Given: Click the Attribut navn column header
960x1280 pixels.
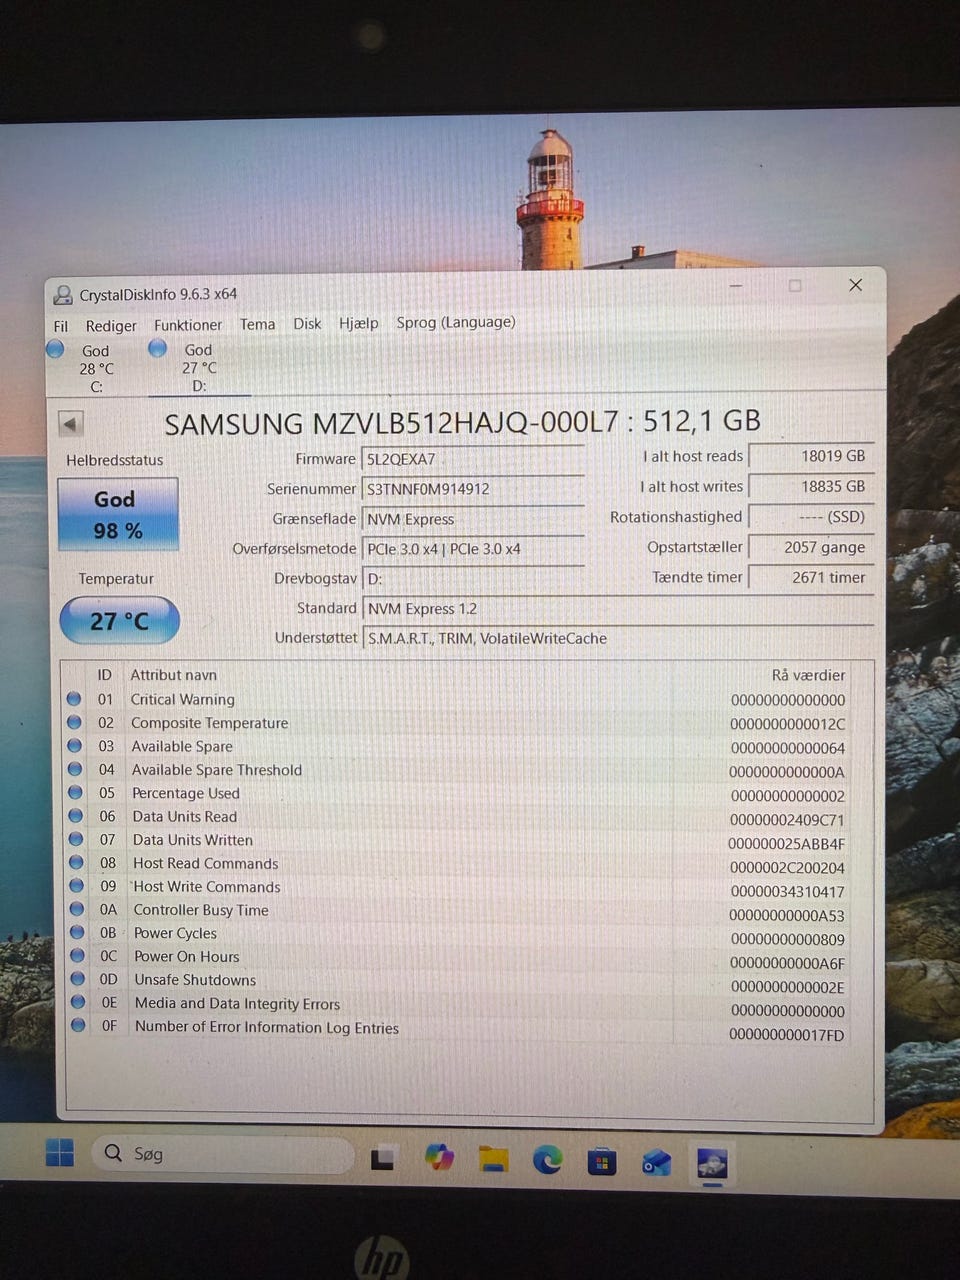Looking at the screenshot, I should coord(173,675).
